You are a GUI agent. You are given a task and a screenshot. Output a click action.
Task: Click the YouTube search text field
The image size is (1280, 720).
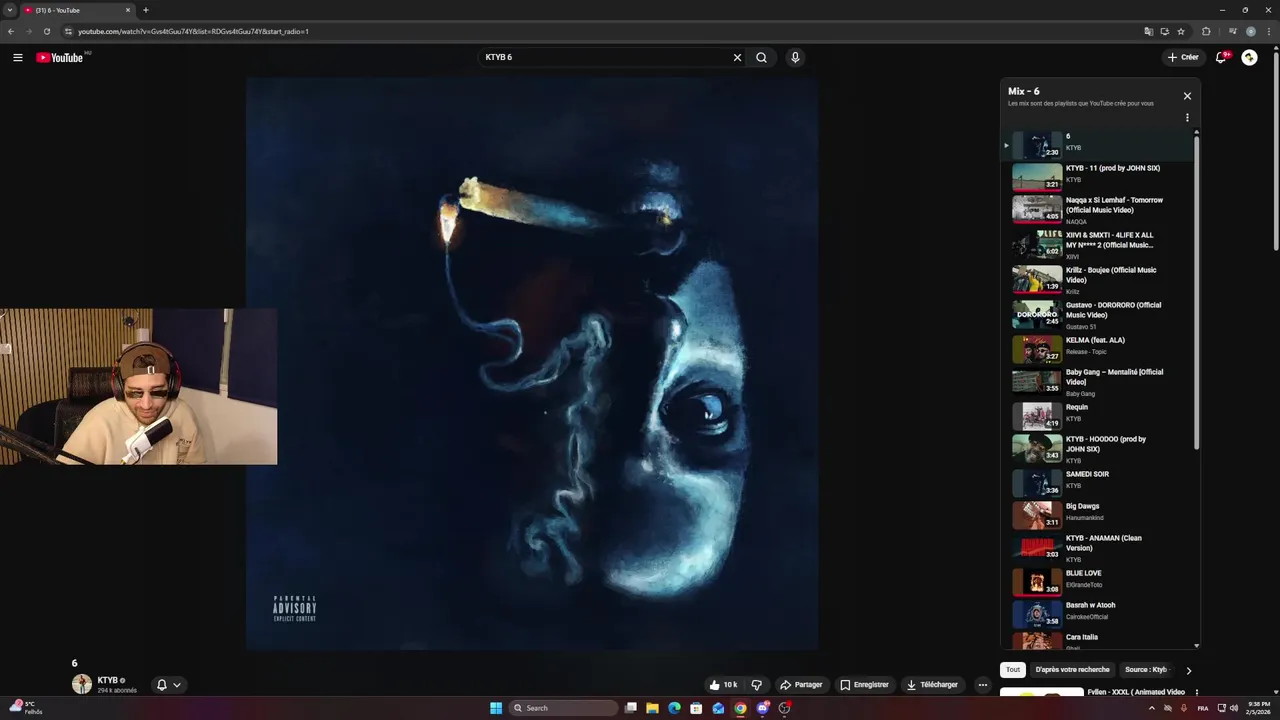(605, 57)
